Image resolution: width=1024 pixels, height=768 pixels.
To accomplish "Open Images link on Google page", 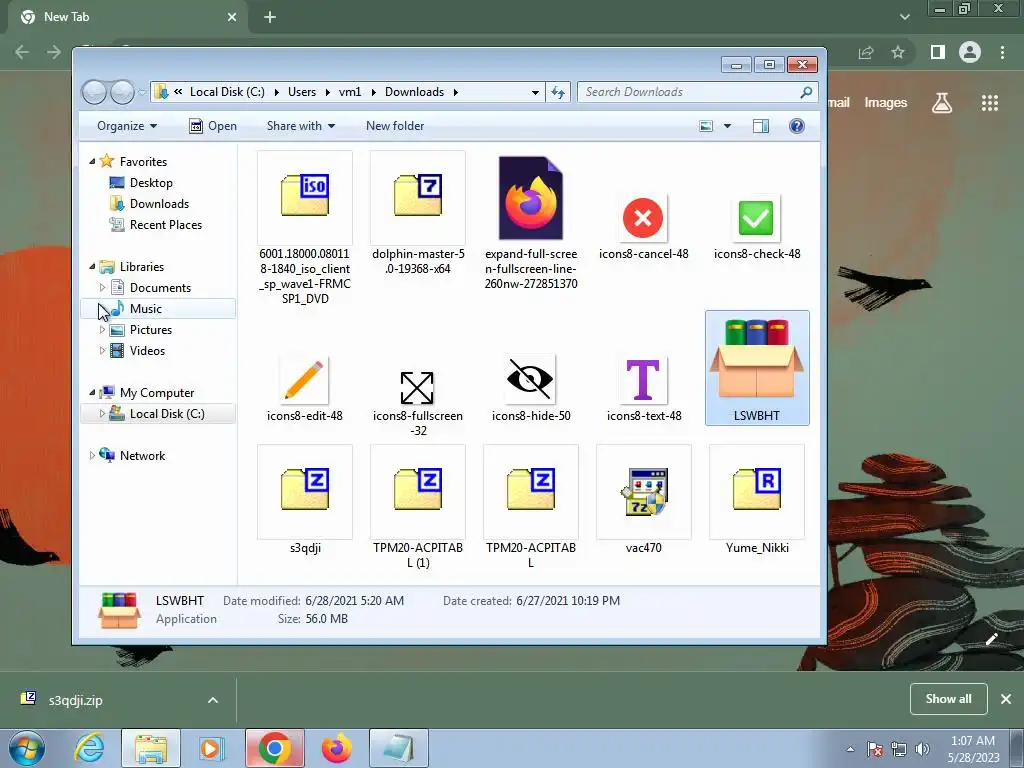I will (x=886, y=103).
